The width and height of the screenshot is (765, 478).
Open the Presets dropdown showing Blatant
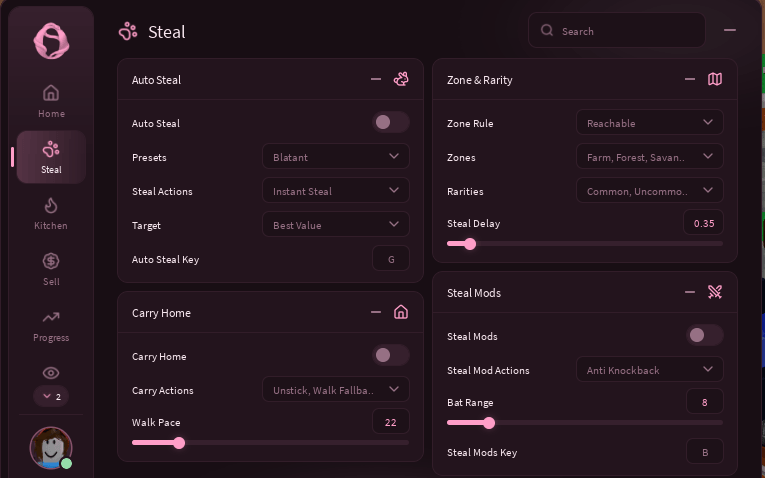click(x=336, y=157)
